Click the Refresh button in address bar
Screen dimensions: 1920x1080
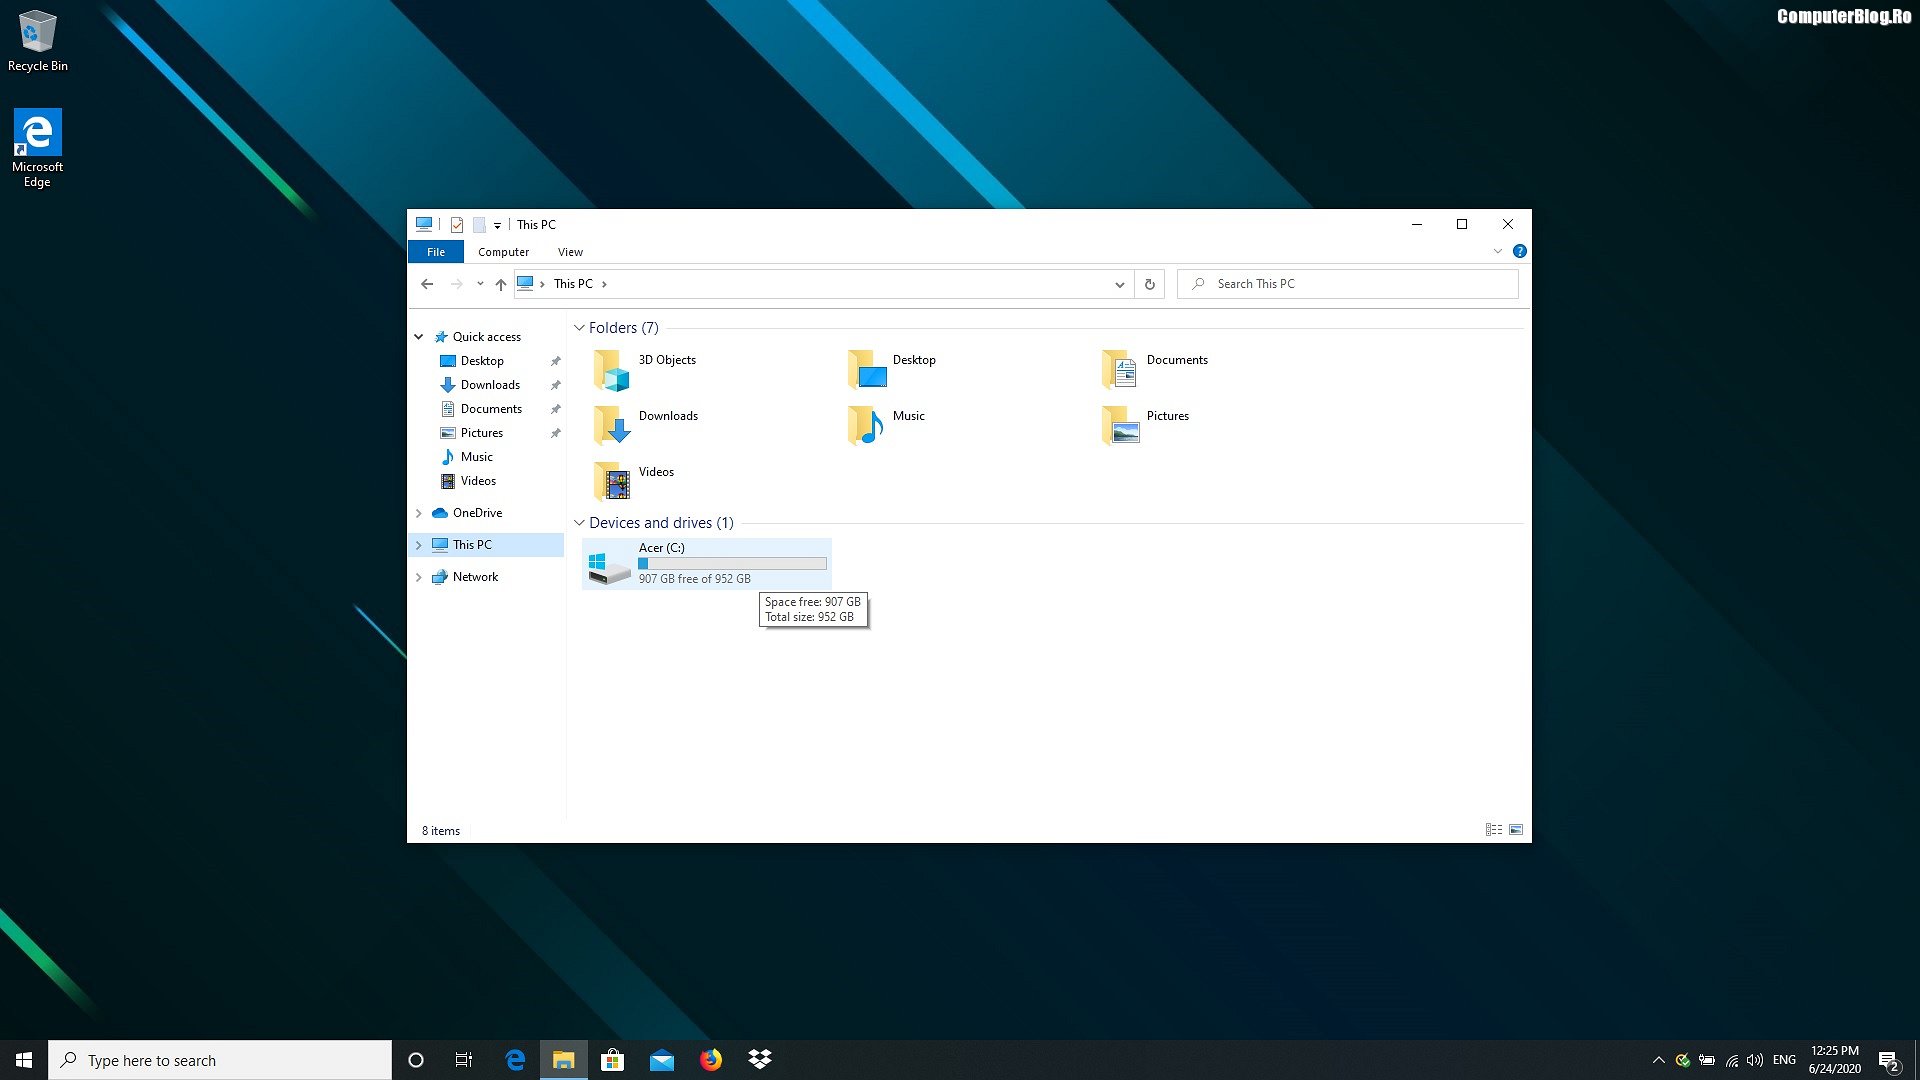pyautogui.click(x=1150, y=284)
